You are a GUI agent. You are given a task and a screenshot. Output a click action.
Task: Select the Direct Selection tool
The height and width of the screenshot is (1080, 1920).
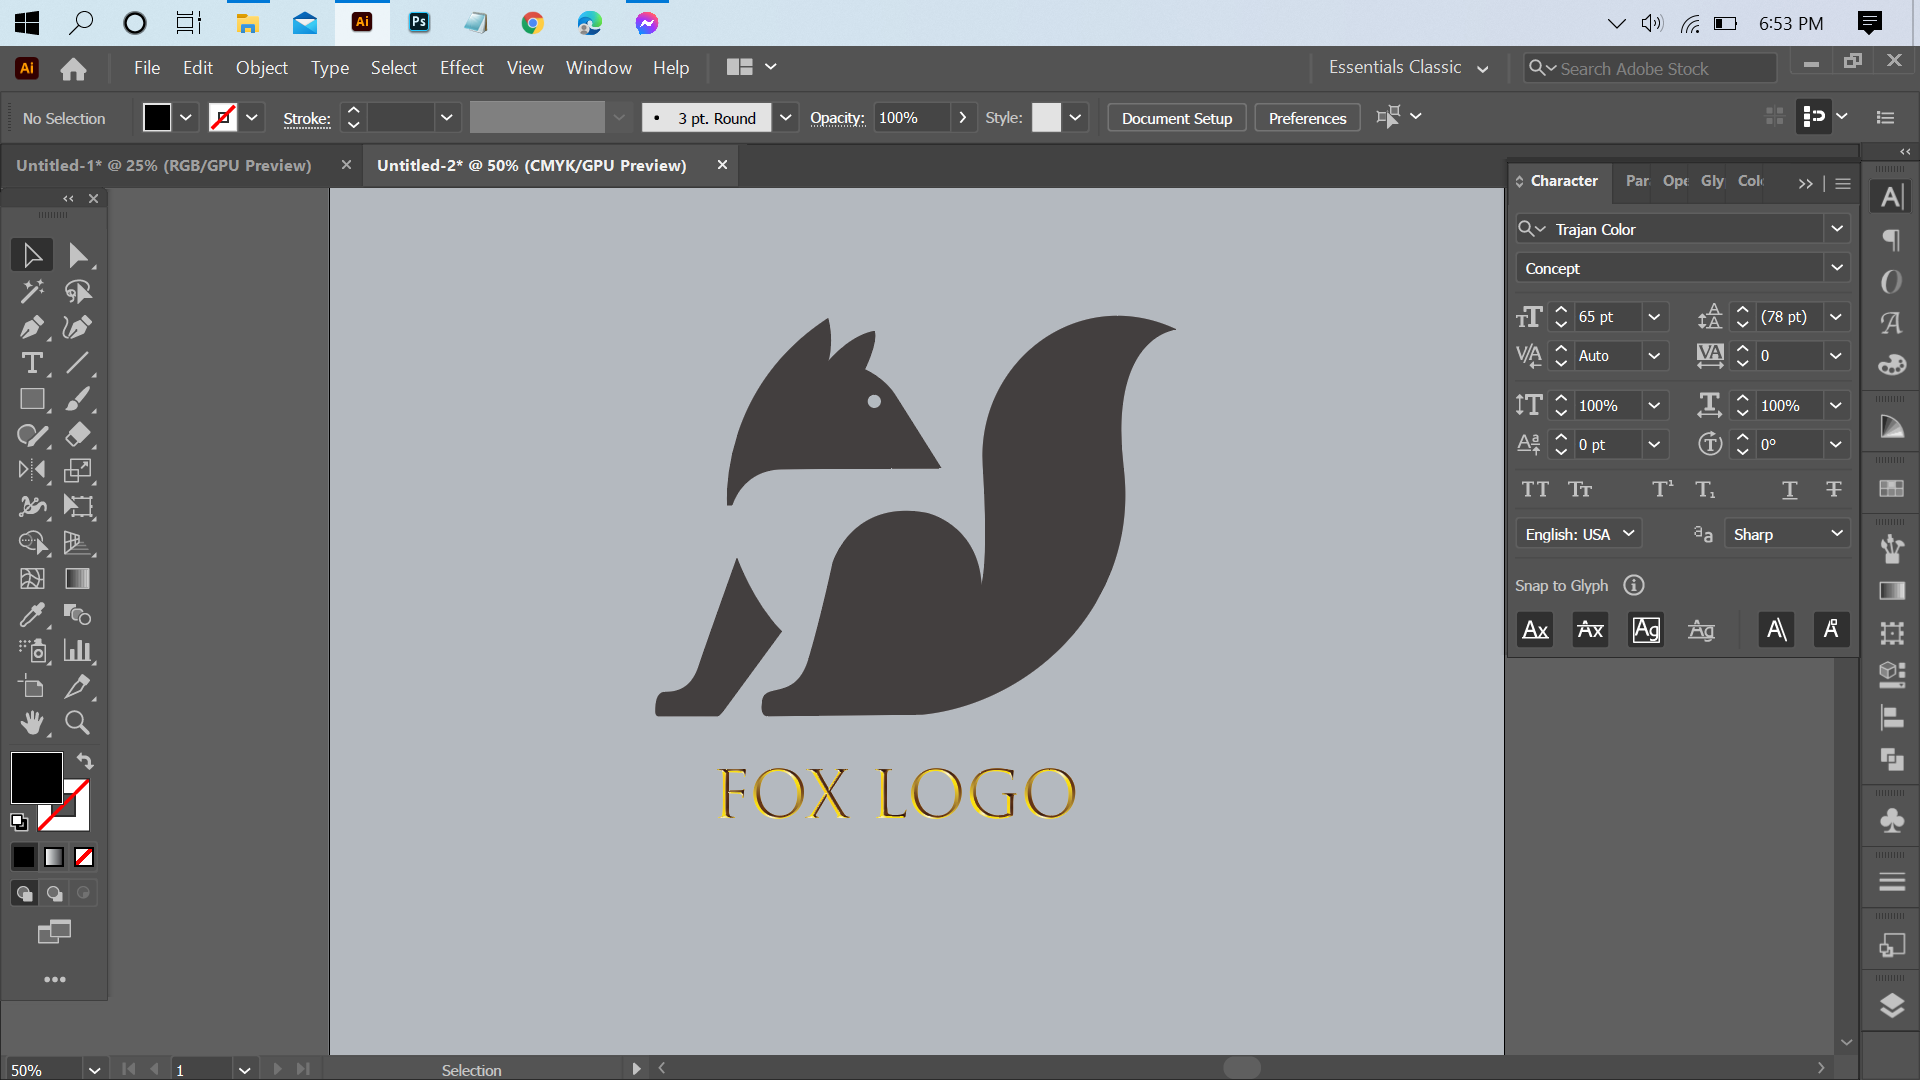pyautogui.click(x=77, y=255)
